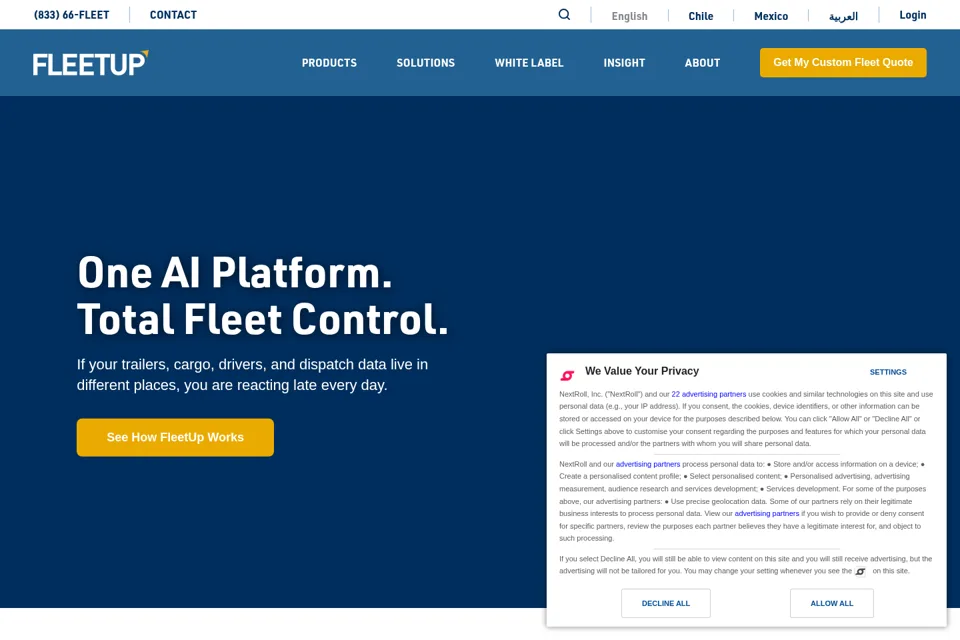This screenshot has height=640, width=960.
Task: Open the 22 advertising partners link
Action: (708, 394)
